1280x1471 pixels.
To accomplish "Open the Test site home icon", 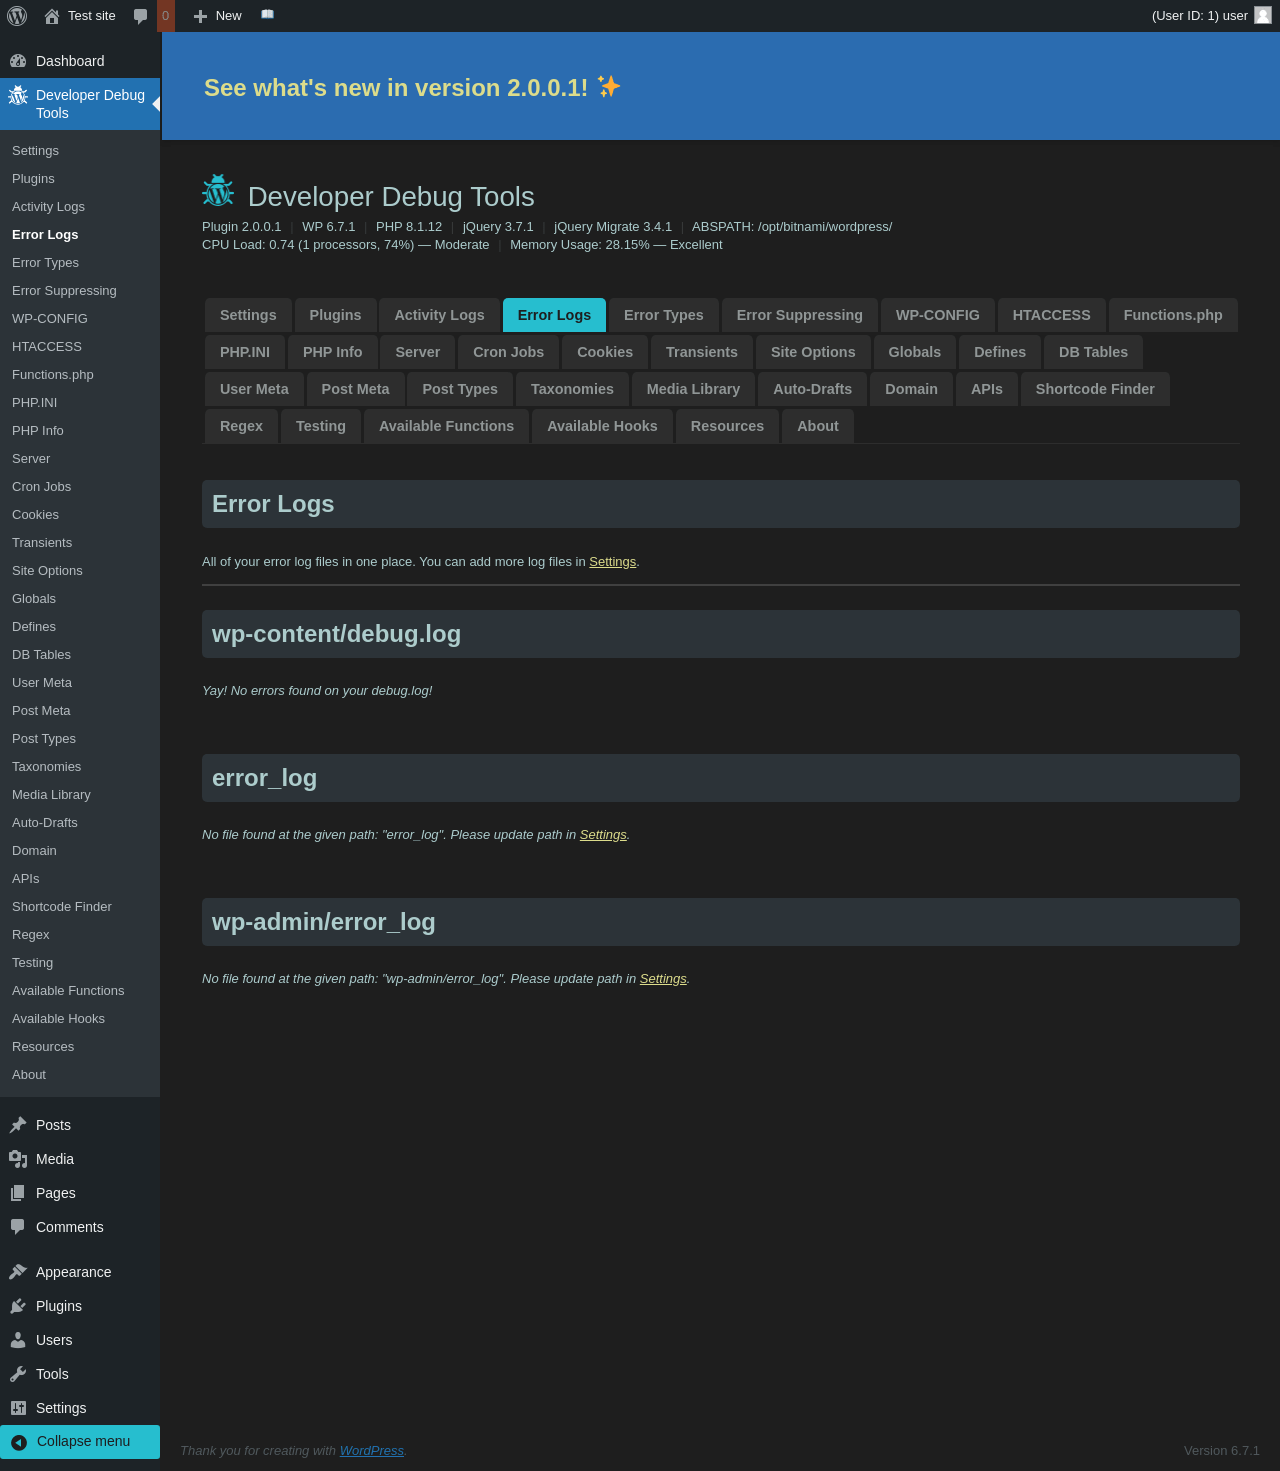I will (52, 16).
